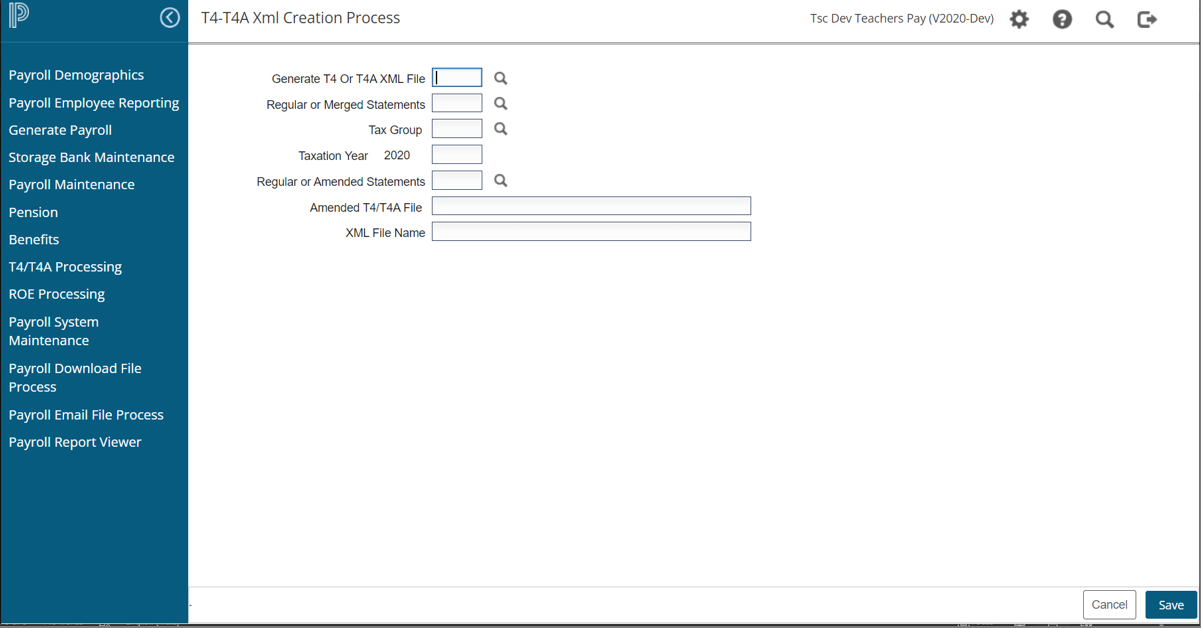Collapse the sidebar with the back arrow icon
The height and width of the screenshot is (628, 1201).
170,18
